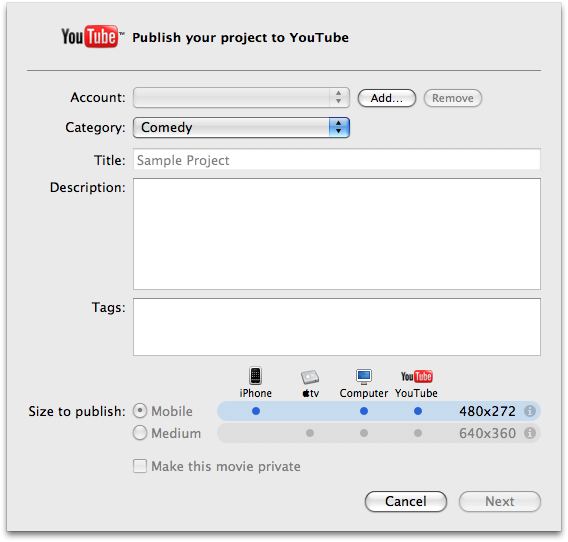Click the YouTube icon above size table
This screenshot has height=542, width=568.
[417, 377]
